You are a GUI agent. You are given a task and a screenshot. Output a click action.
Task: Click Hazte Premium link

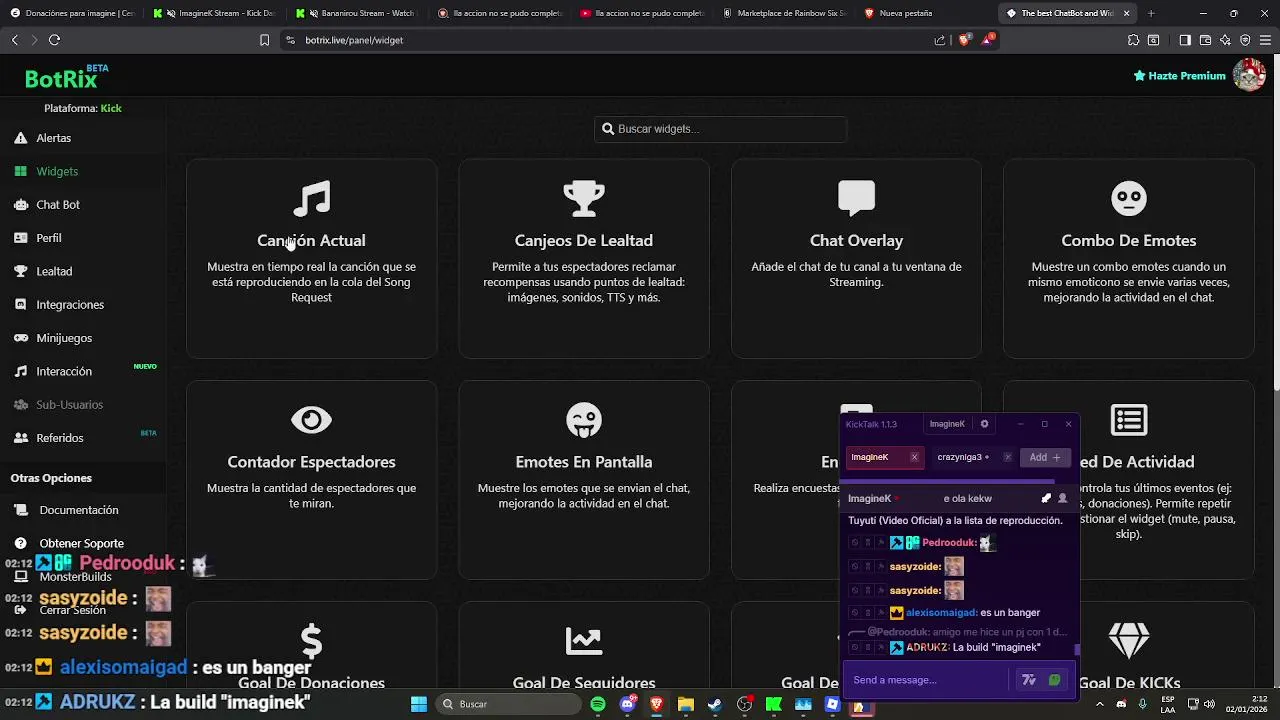(1179, 76)
